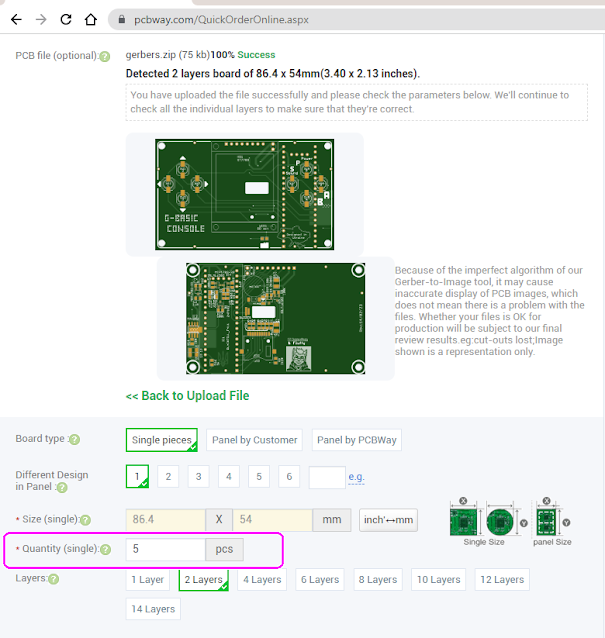Click the padlock site security icon
The height and width of the screenshot is (638, 605).
[x=121, y=20]
